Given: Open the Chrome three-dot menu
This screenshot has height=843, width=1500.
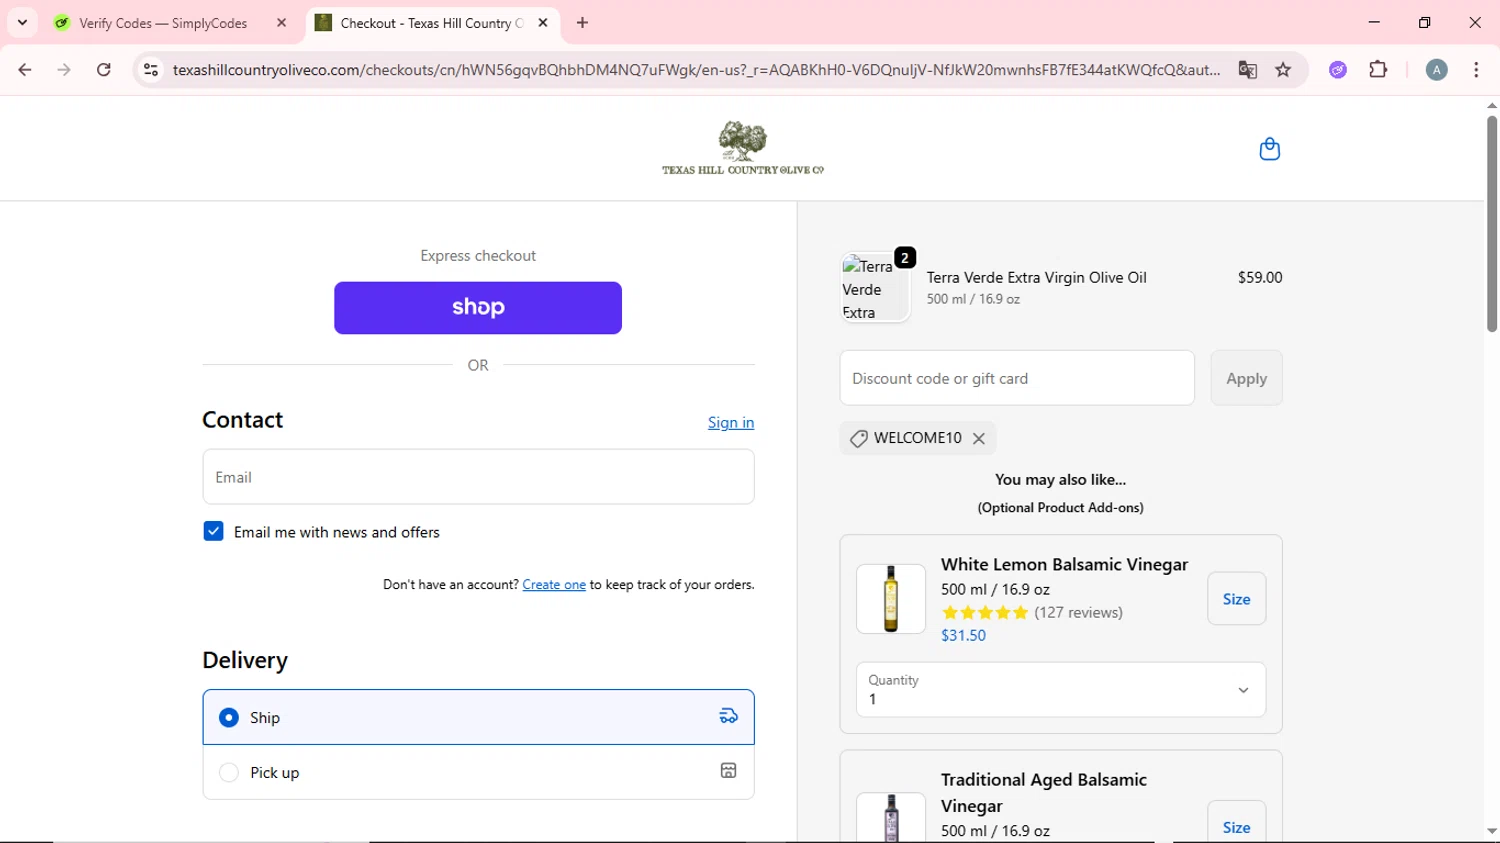Looking at the screenshot, I should [x=1476, y=70].
